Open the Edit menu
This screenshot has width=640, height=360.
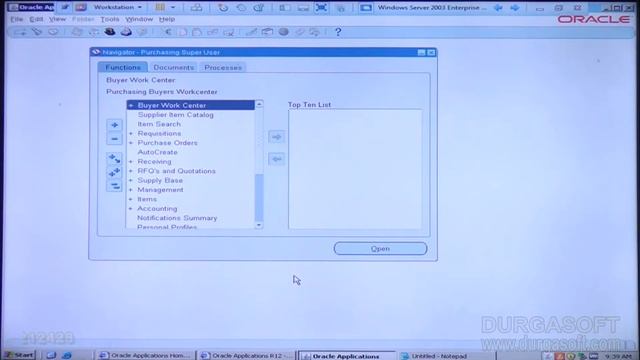click(x=36, y=19)
